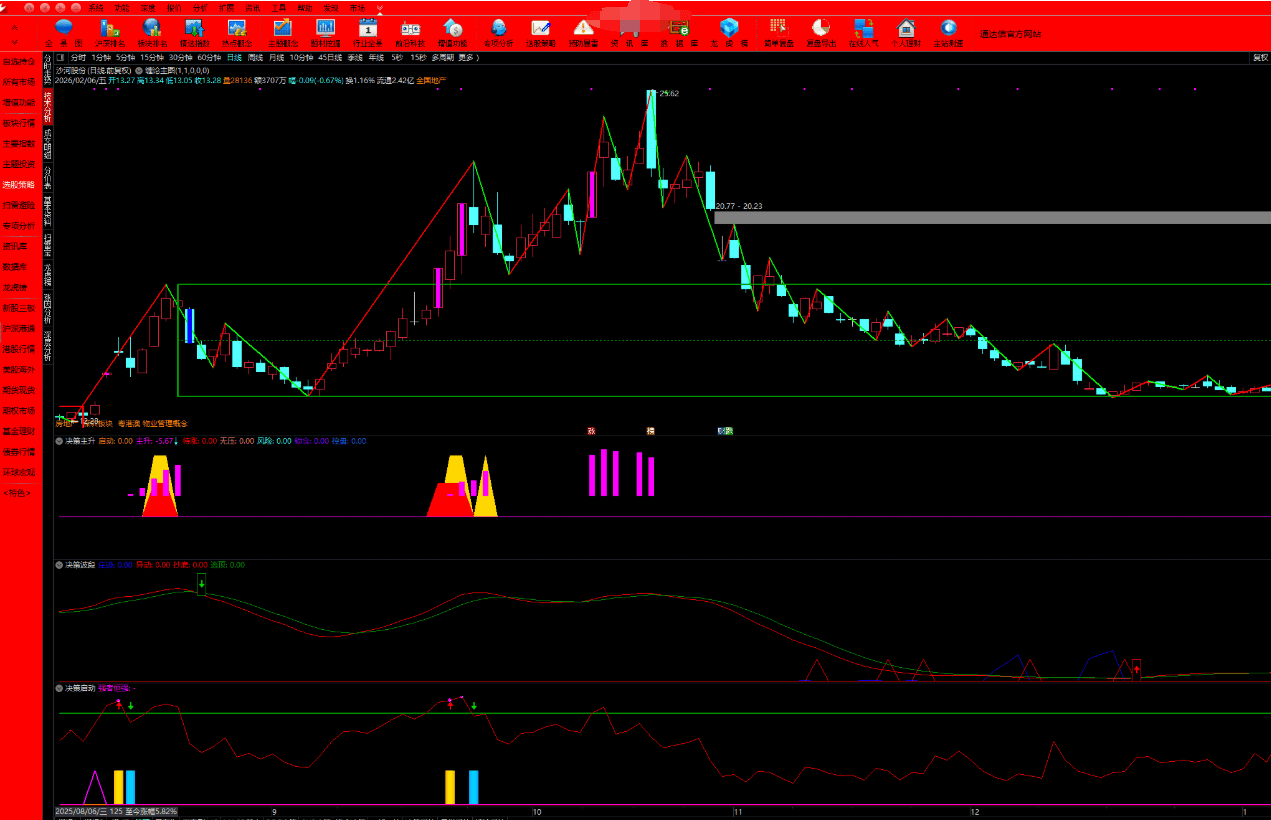The height and width of the screenshot is (820, 1271).
Task: Toggle the 决策波段 indicator circle marker
Action: coord(60,565)
